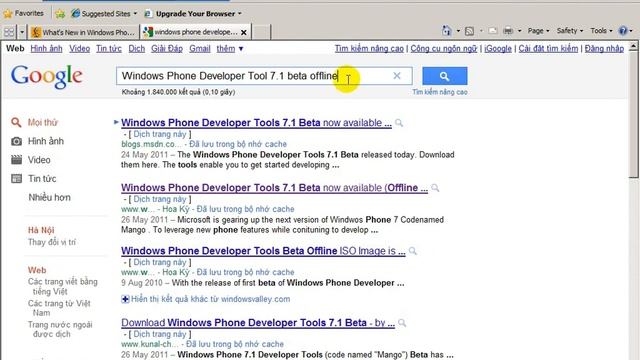Click the RSS feeds toolbar icon
The image size is (640, 360).
(x=469, y=31)
